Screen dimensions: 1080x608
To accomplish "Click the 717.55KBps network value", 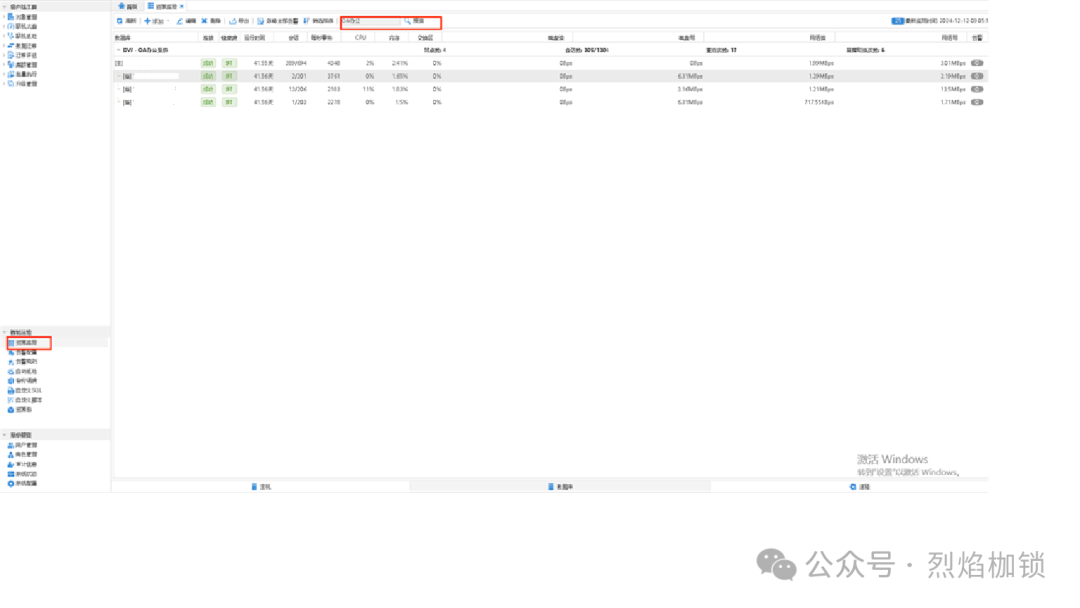I will pos(818,103).
